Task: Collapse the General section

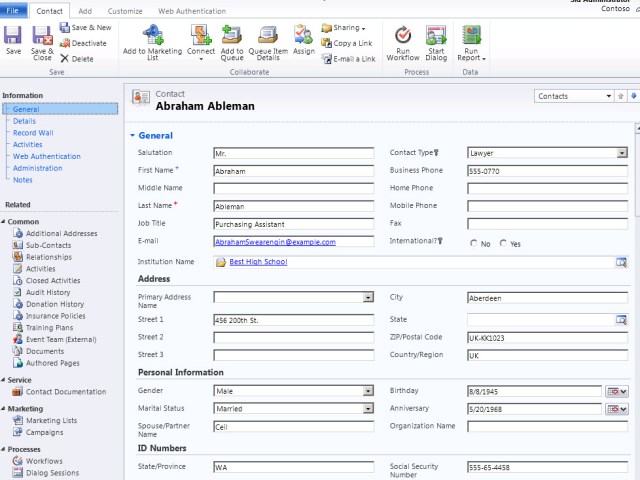Action: [132, 135]
